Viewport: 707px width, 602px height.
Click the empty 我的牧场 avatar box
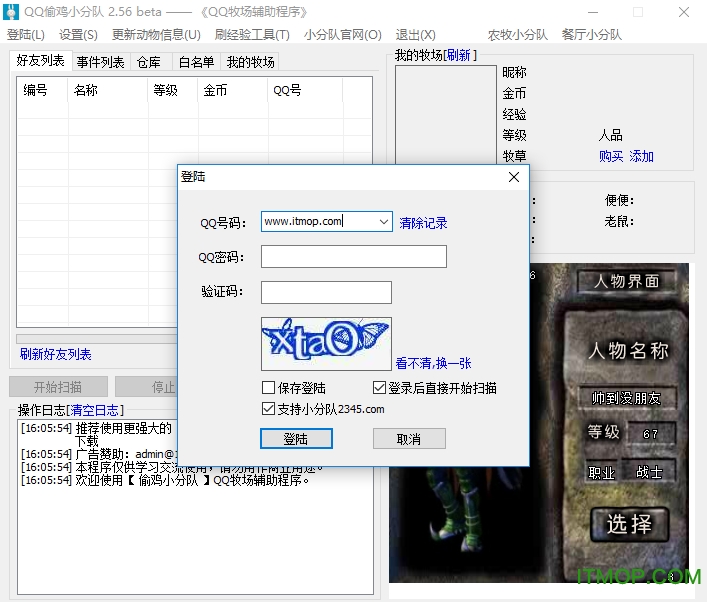click(446, 115)
